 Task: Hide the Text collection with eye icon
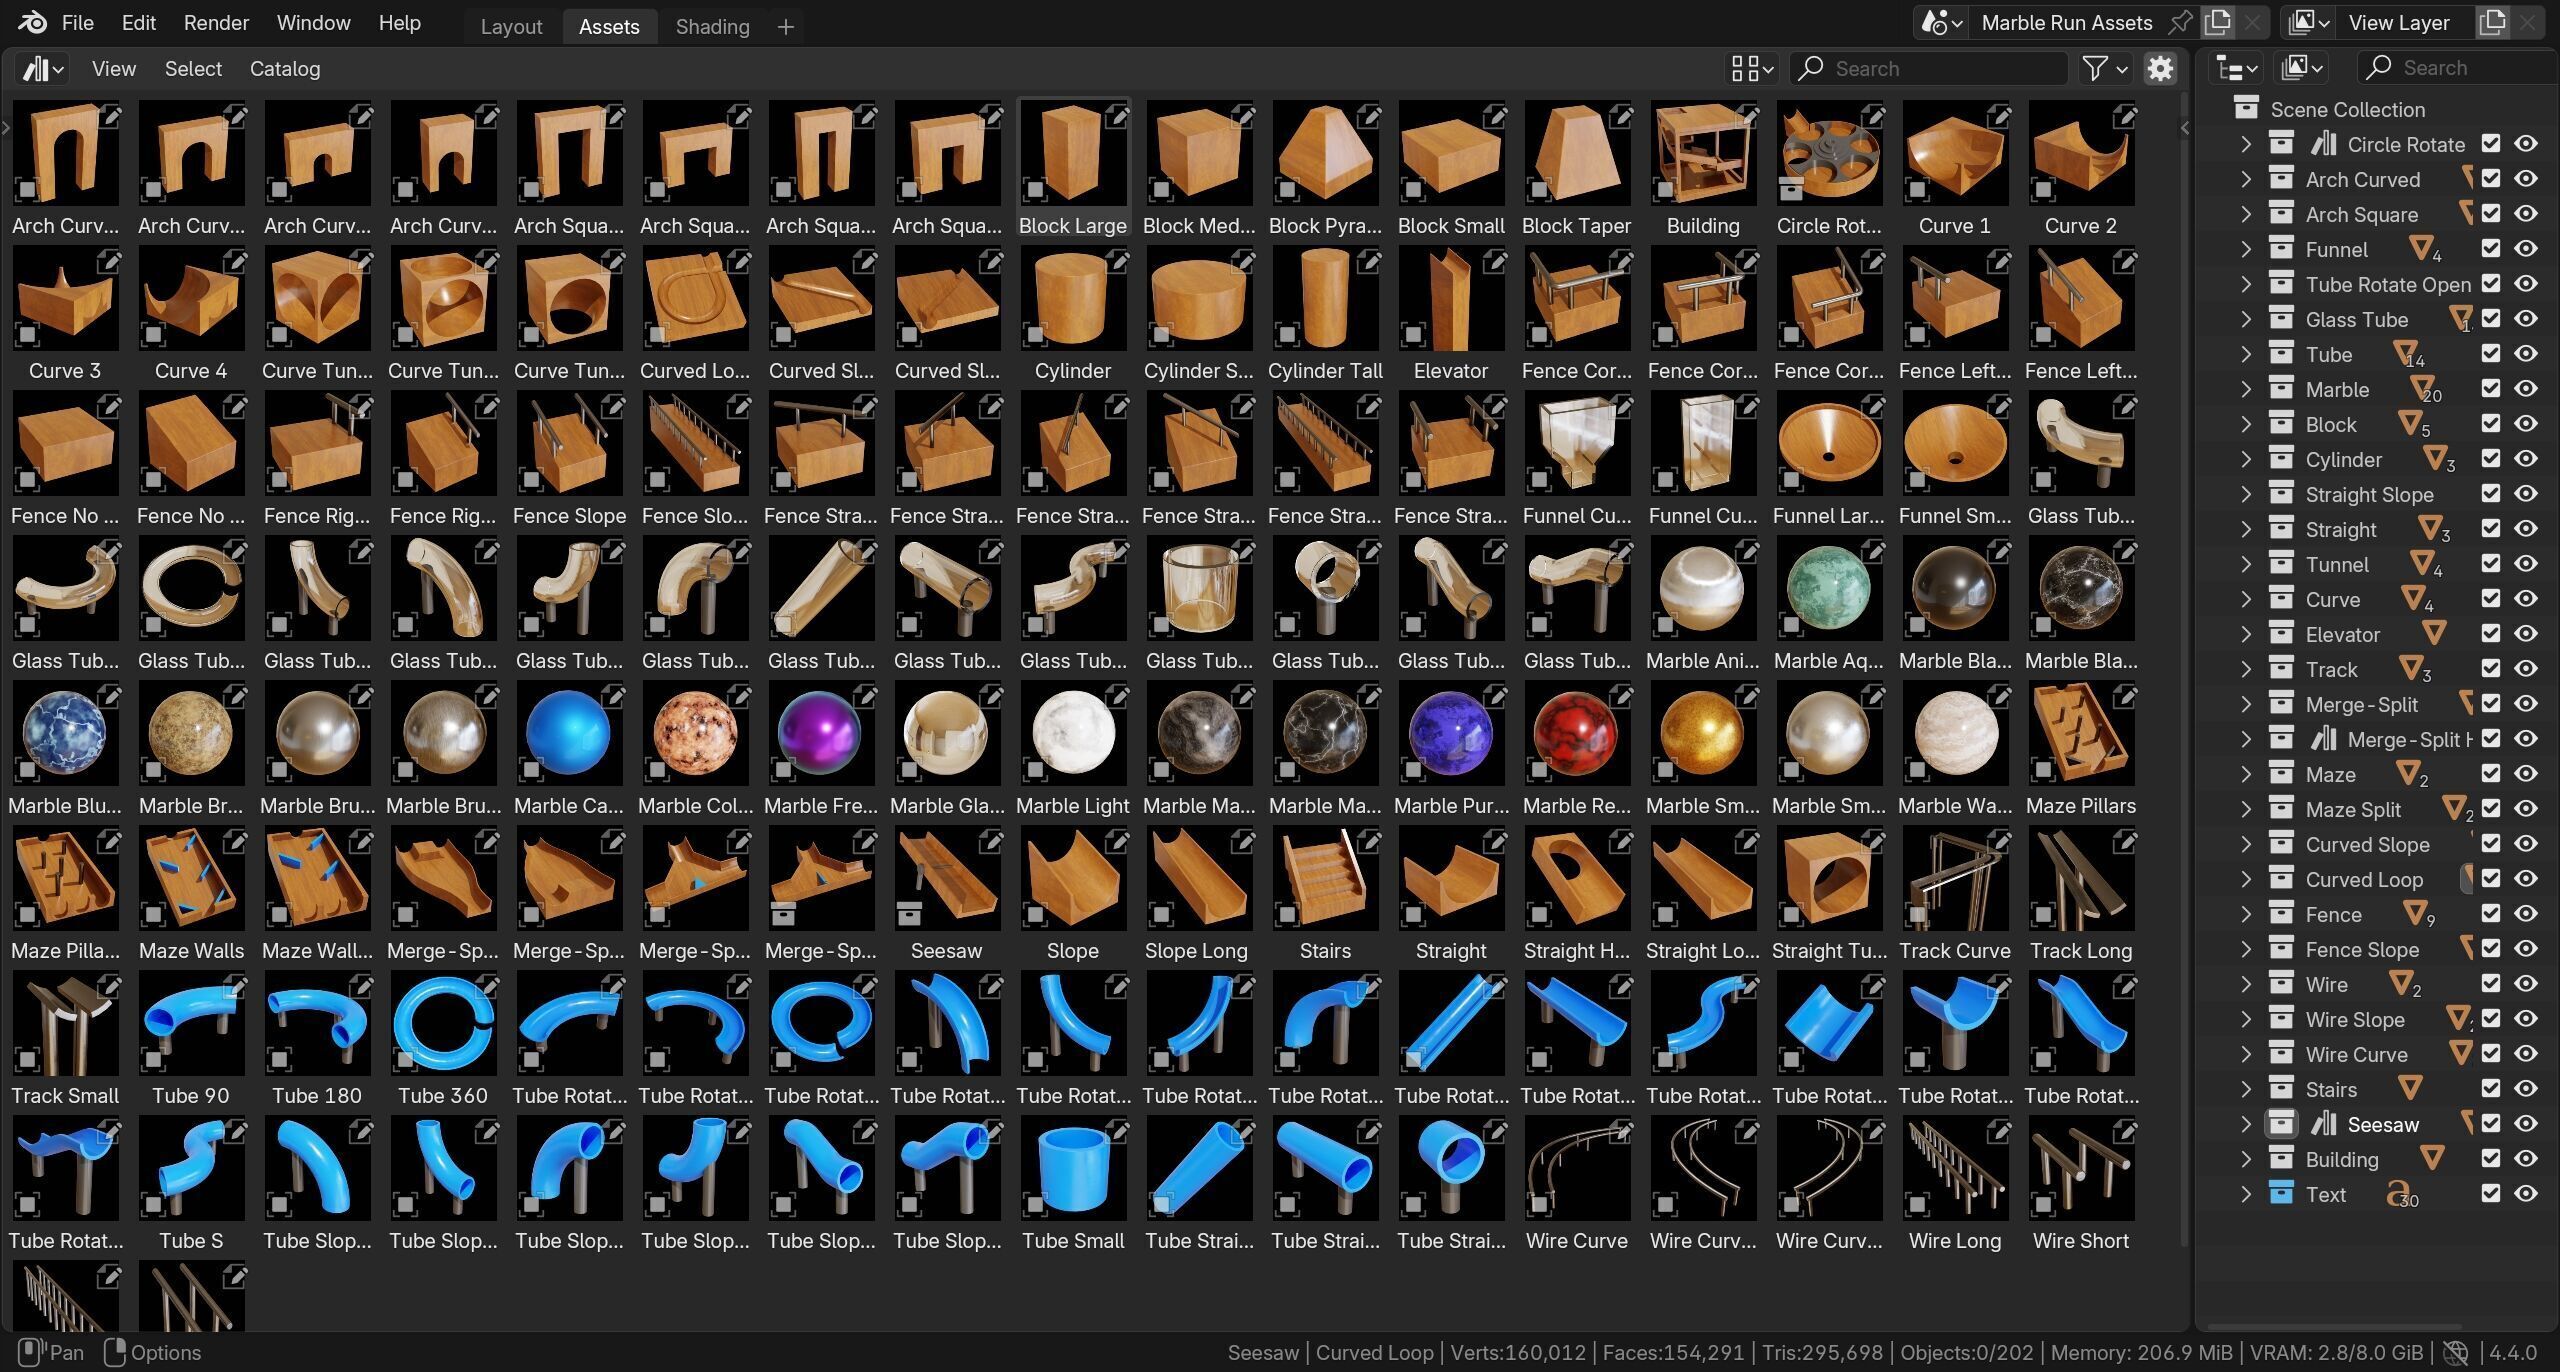(x=2526, y=1194)
